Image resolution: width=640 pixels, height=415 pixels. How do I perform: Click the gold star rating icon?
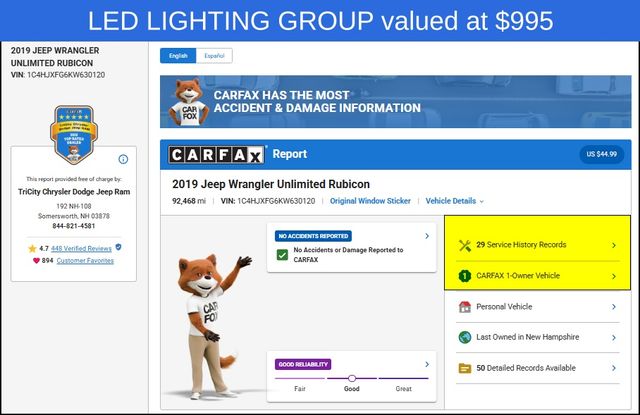32,249
